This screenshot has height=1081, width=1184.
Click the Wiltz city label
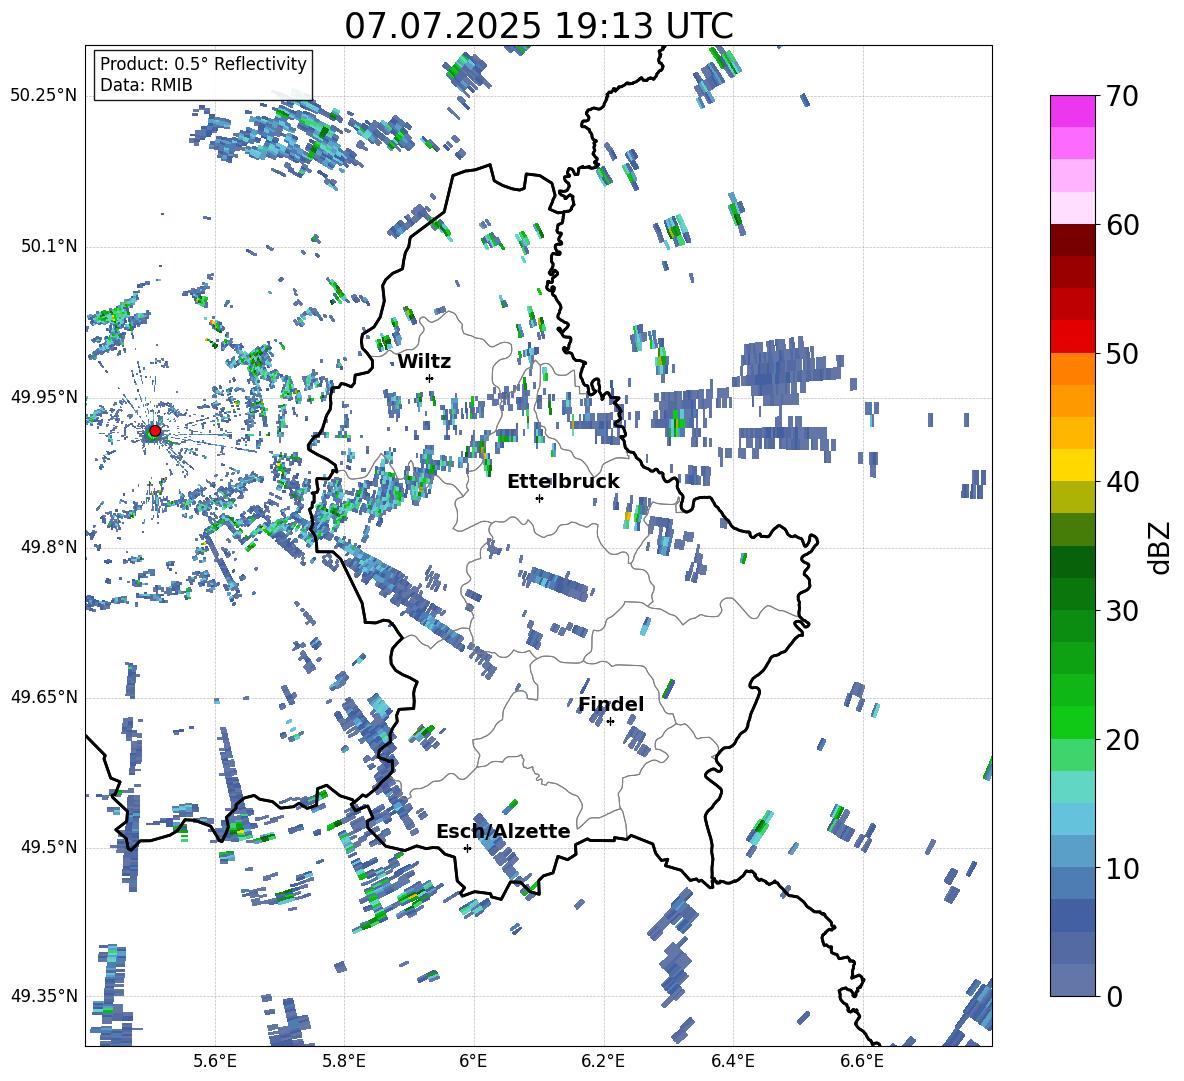pyautogui.click(x=424, y=362)
